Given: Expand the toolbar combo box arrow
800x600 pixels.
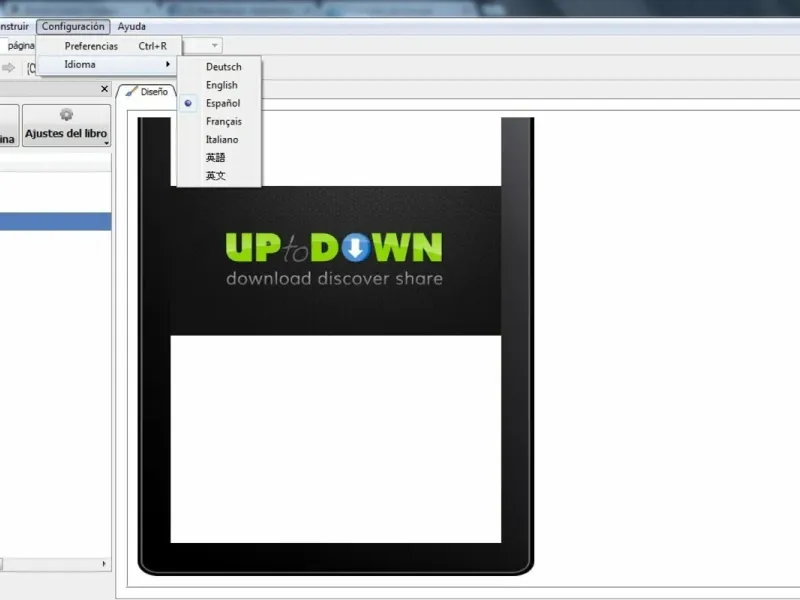Looking at the screenshot, I should click(215, 45).
